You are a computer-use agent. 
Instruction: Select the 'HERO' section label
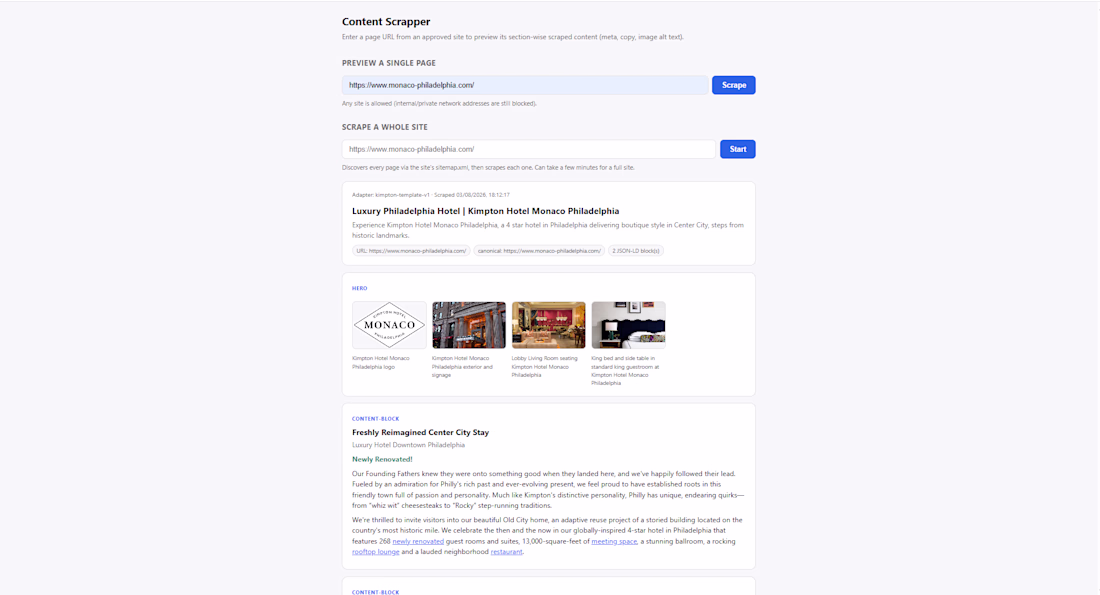(359, 288)
